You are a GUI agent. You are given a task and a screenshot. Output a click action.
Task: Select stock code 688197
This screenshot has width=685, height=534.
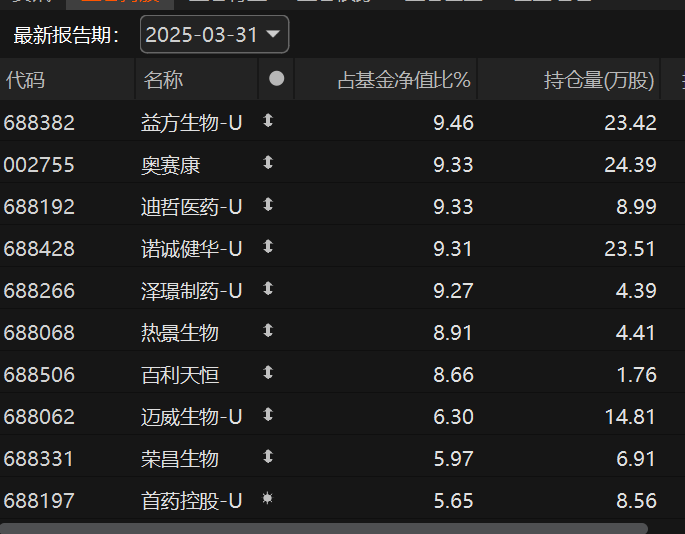tap(39, 500)
